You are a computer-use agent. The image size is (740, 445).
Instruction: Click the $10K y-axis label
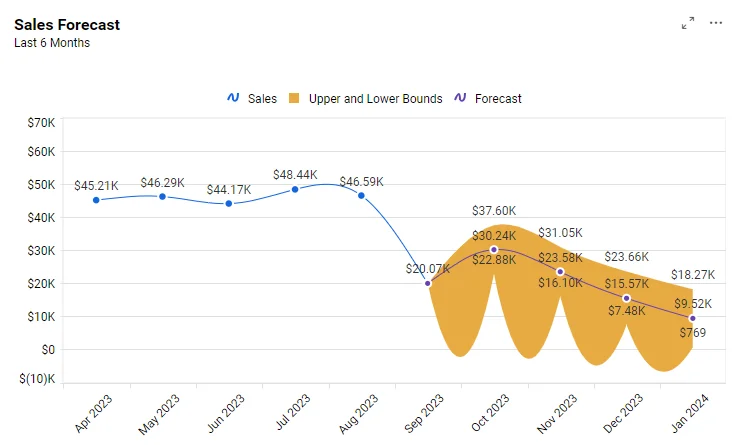click(41, 317)
